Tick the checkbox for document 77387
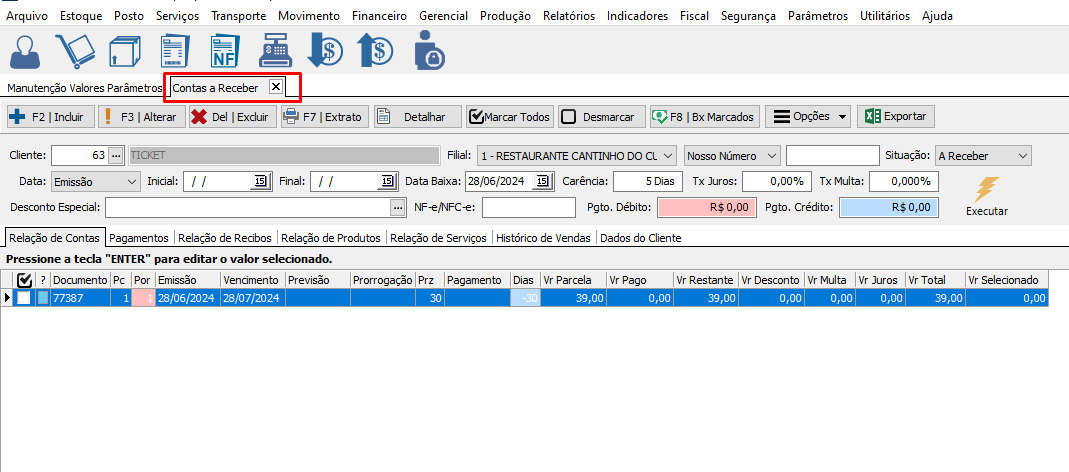This screenshot has height=472, width=1069. coord(24,298)
